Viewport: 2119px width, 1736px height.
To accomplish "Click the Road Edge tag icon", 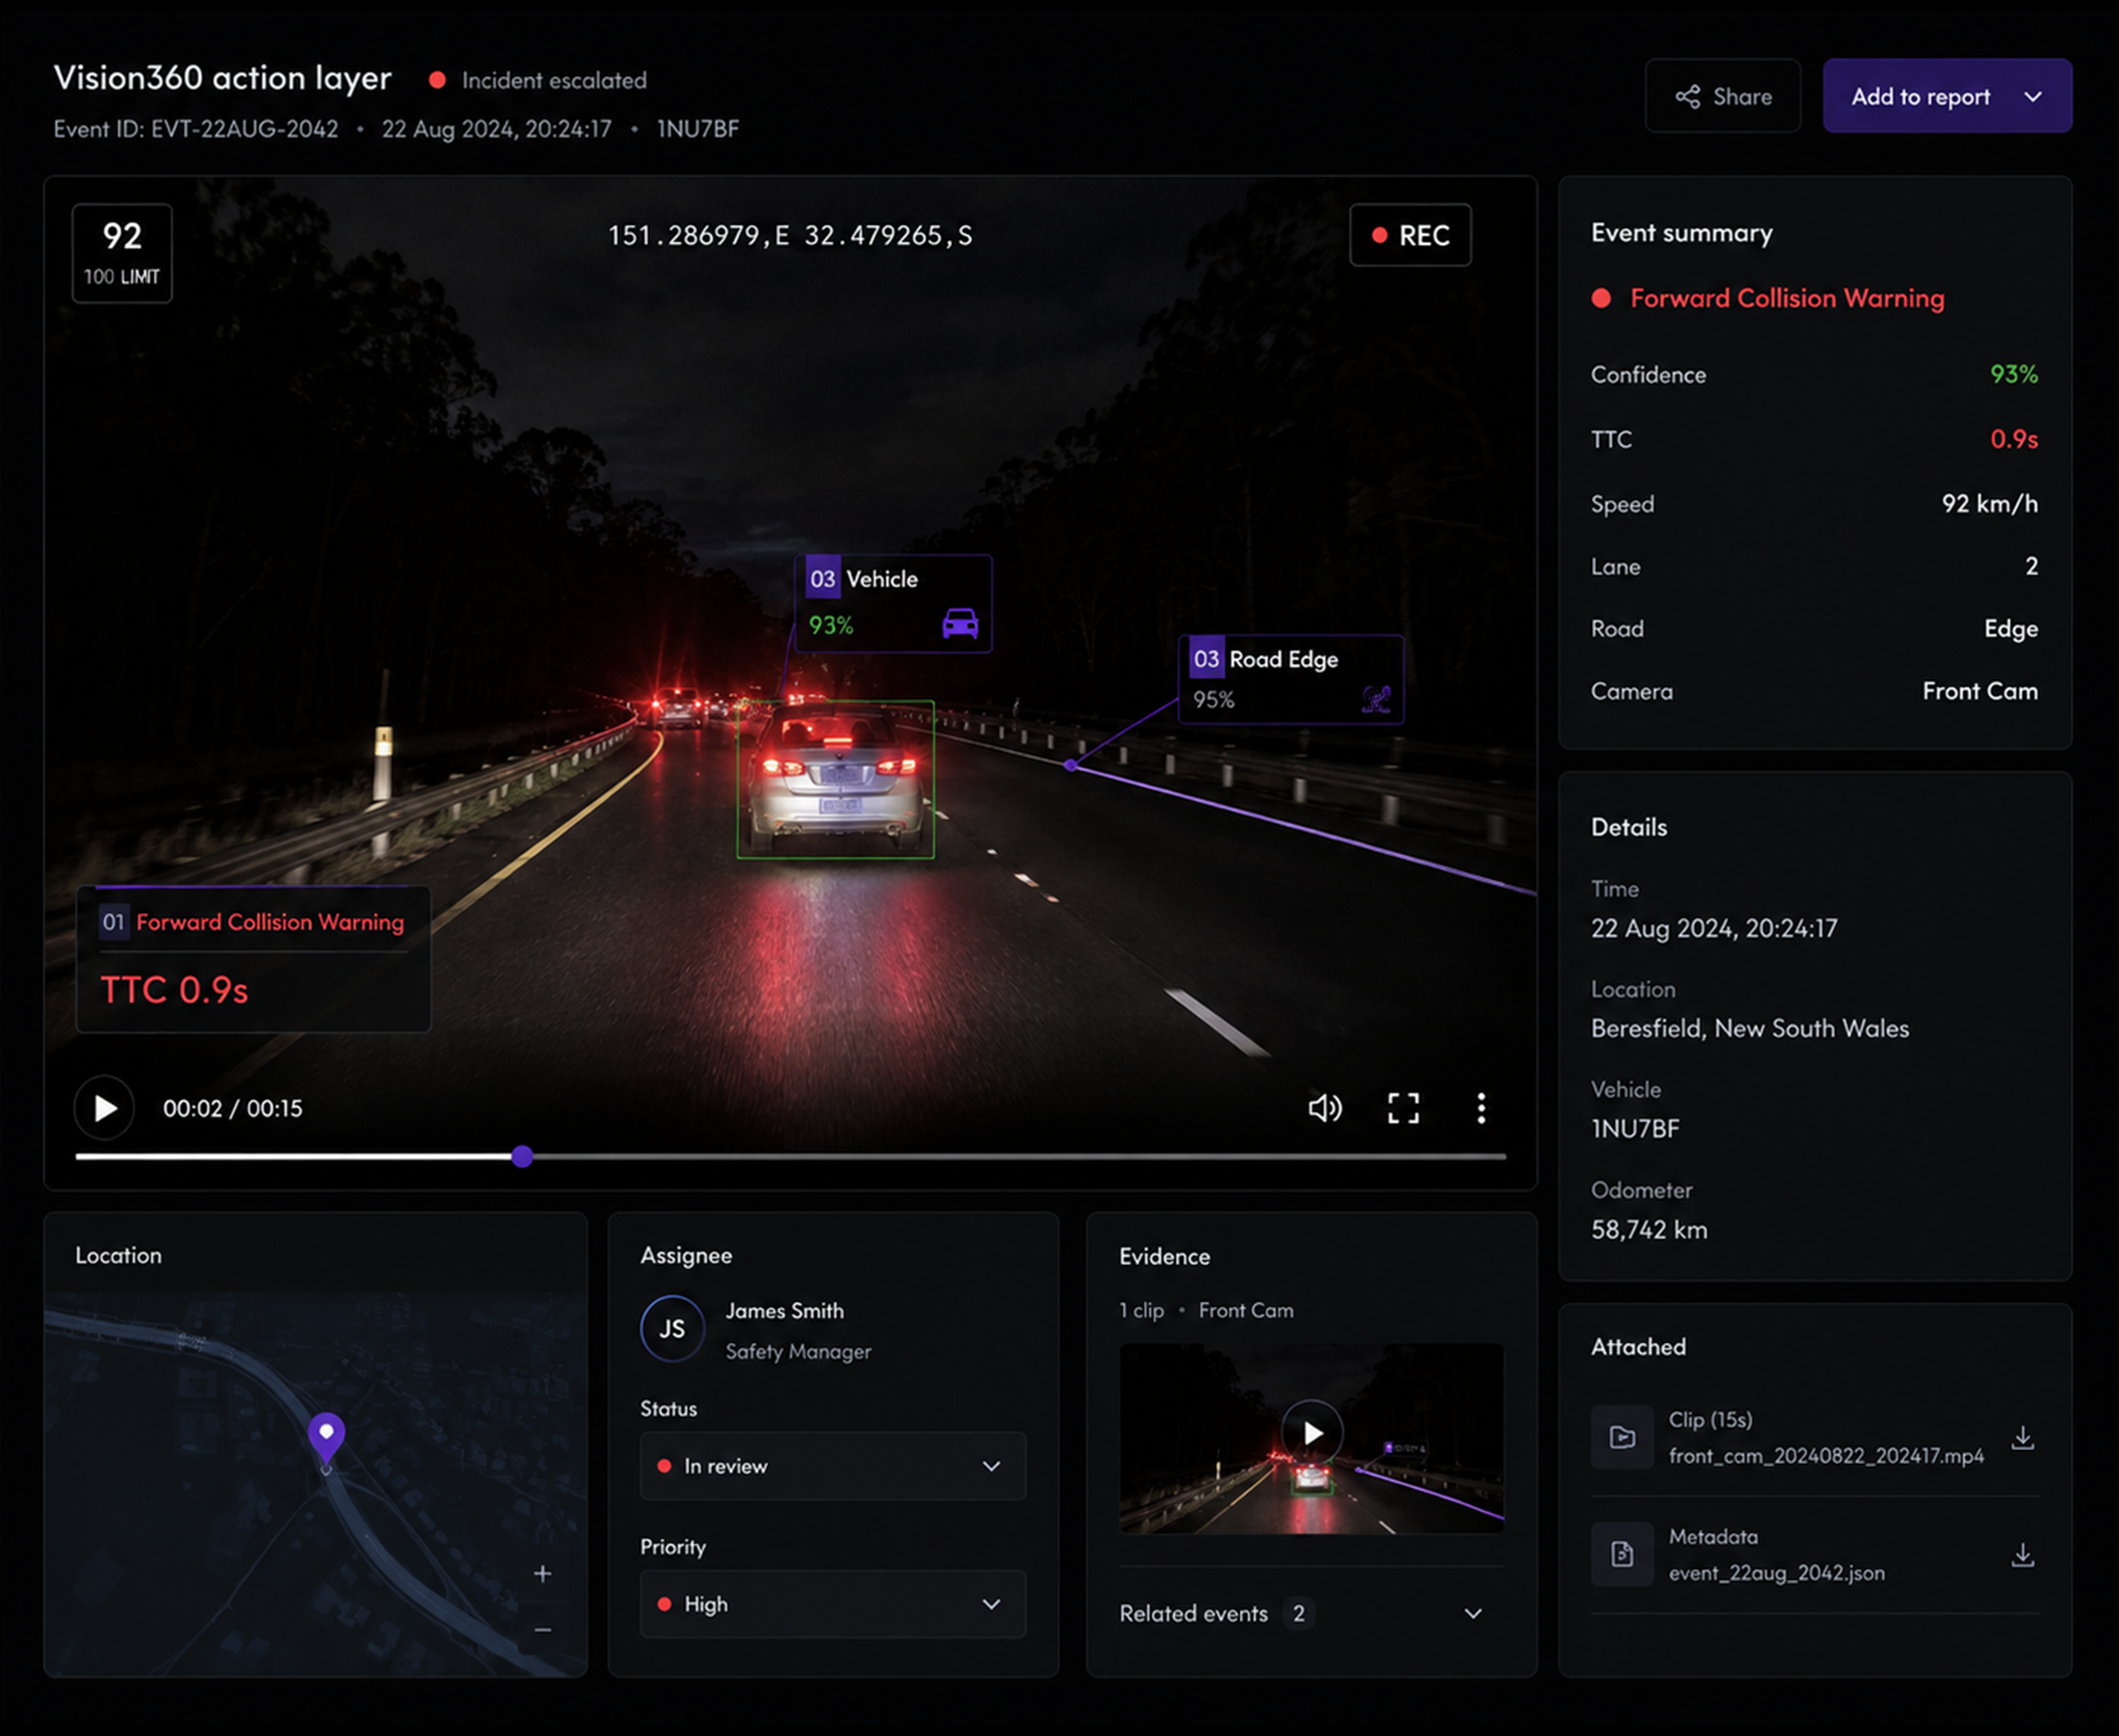I will [1376, 699].
